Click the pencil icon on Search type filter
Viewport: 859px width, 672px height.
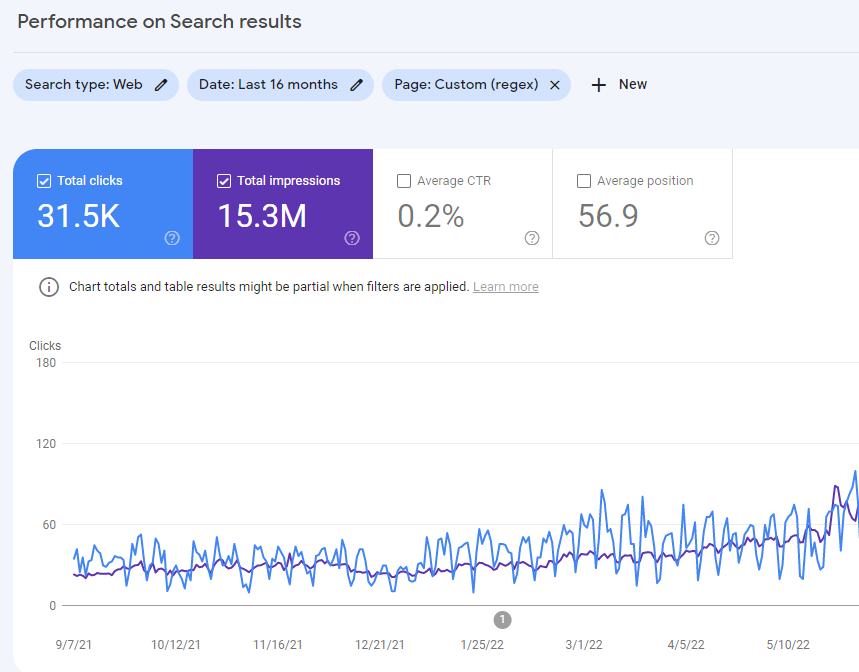coord(162,85)
